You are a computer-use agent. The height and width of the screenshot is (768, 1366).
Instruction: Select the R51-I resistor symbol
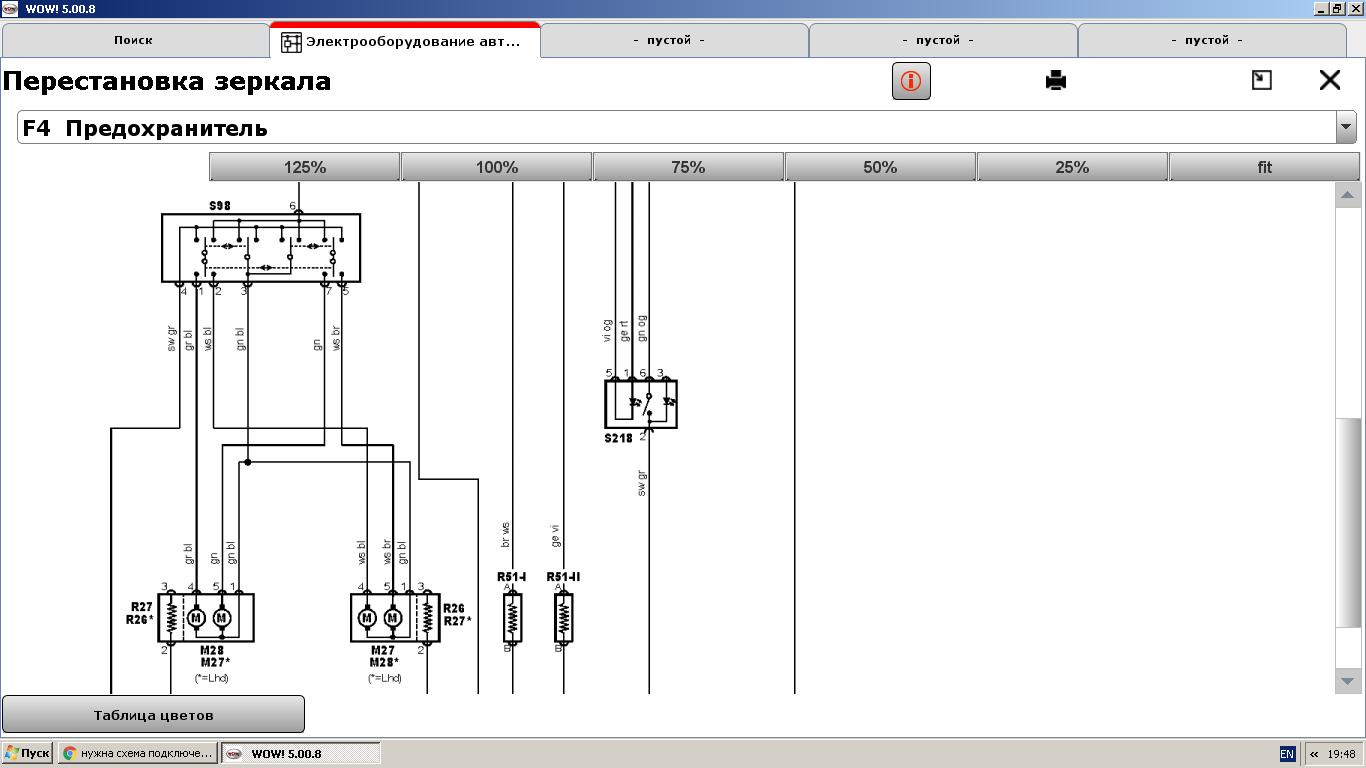tap(512, 618)
